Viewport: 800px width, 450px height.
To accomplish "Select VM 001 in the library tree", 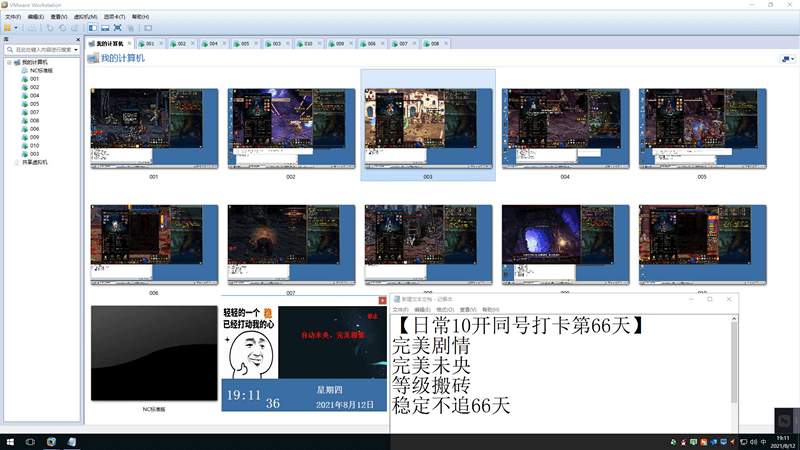I will [31, 79].
